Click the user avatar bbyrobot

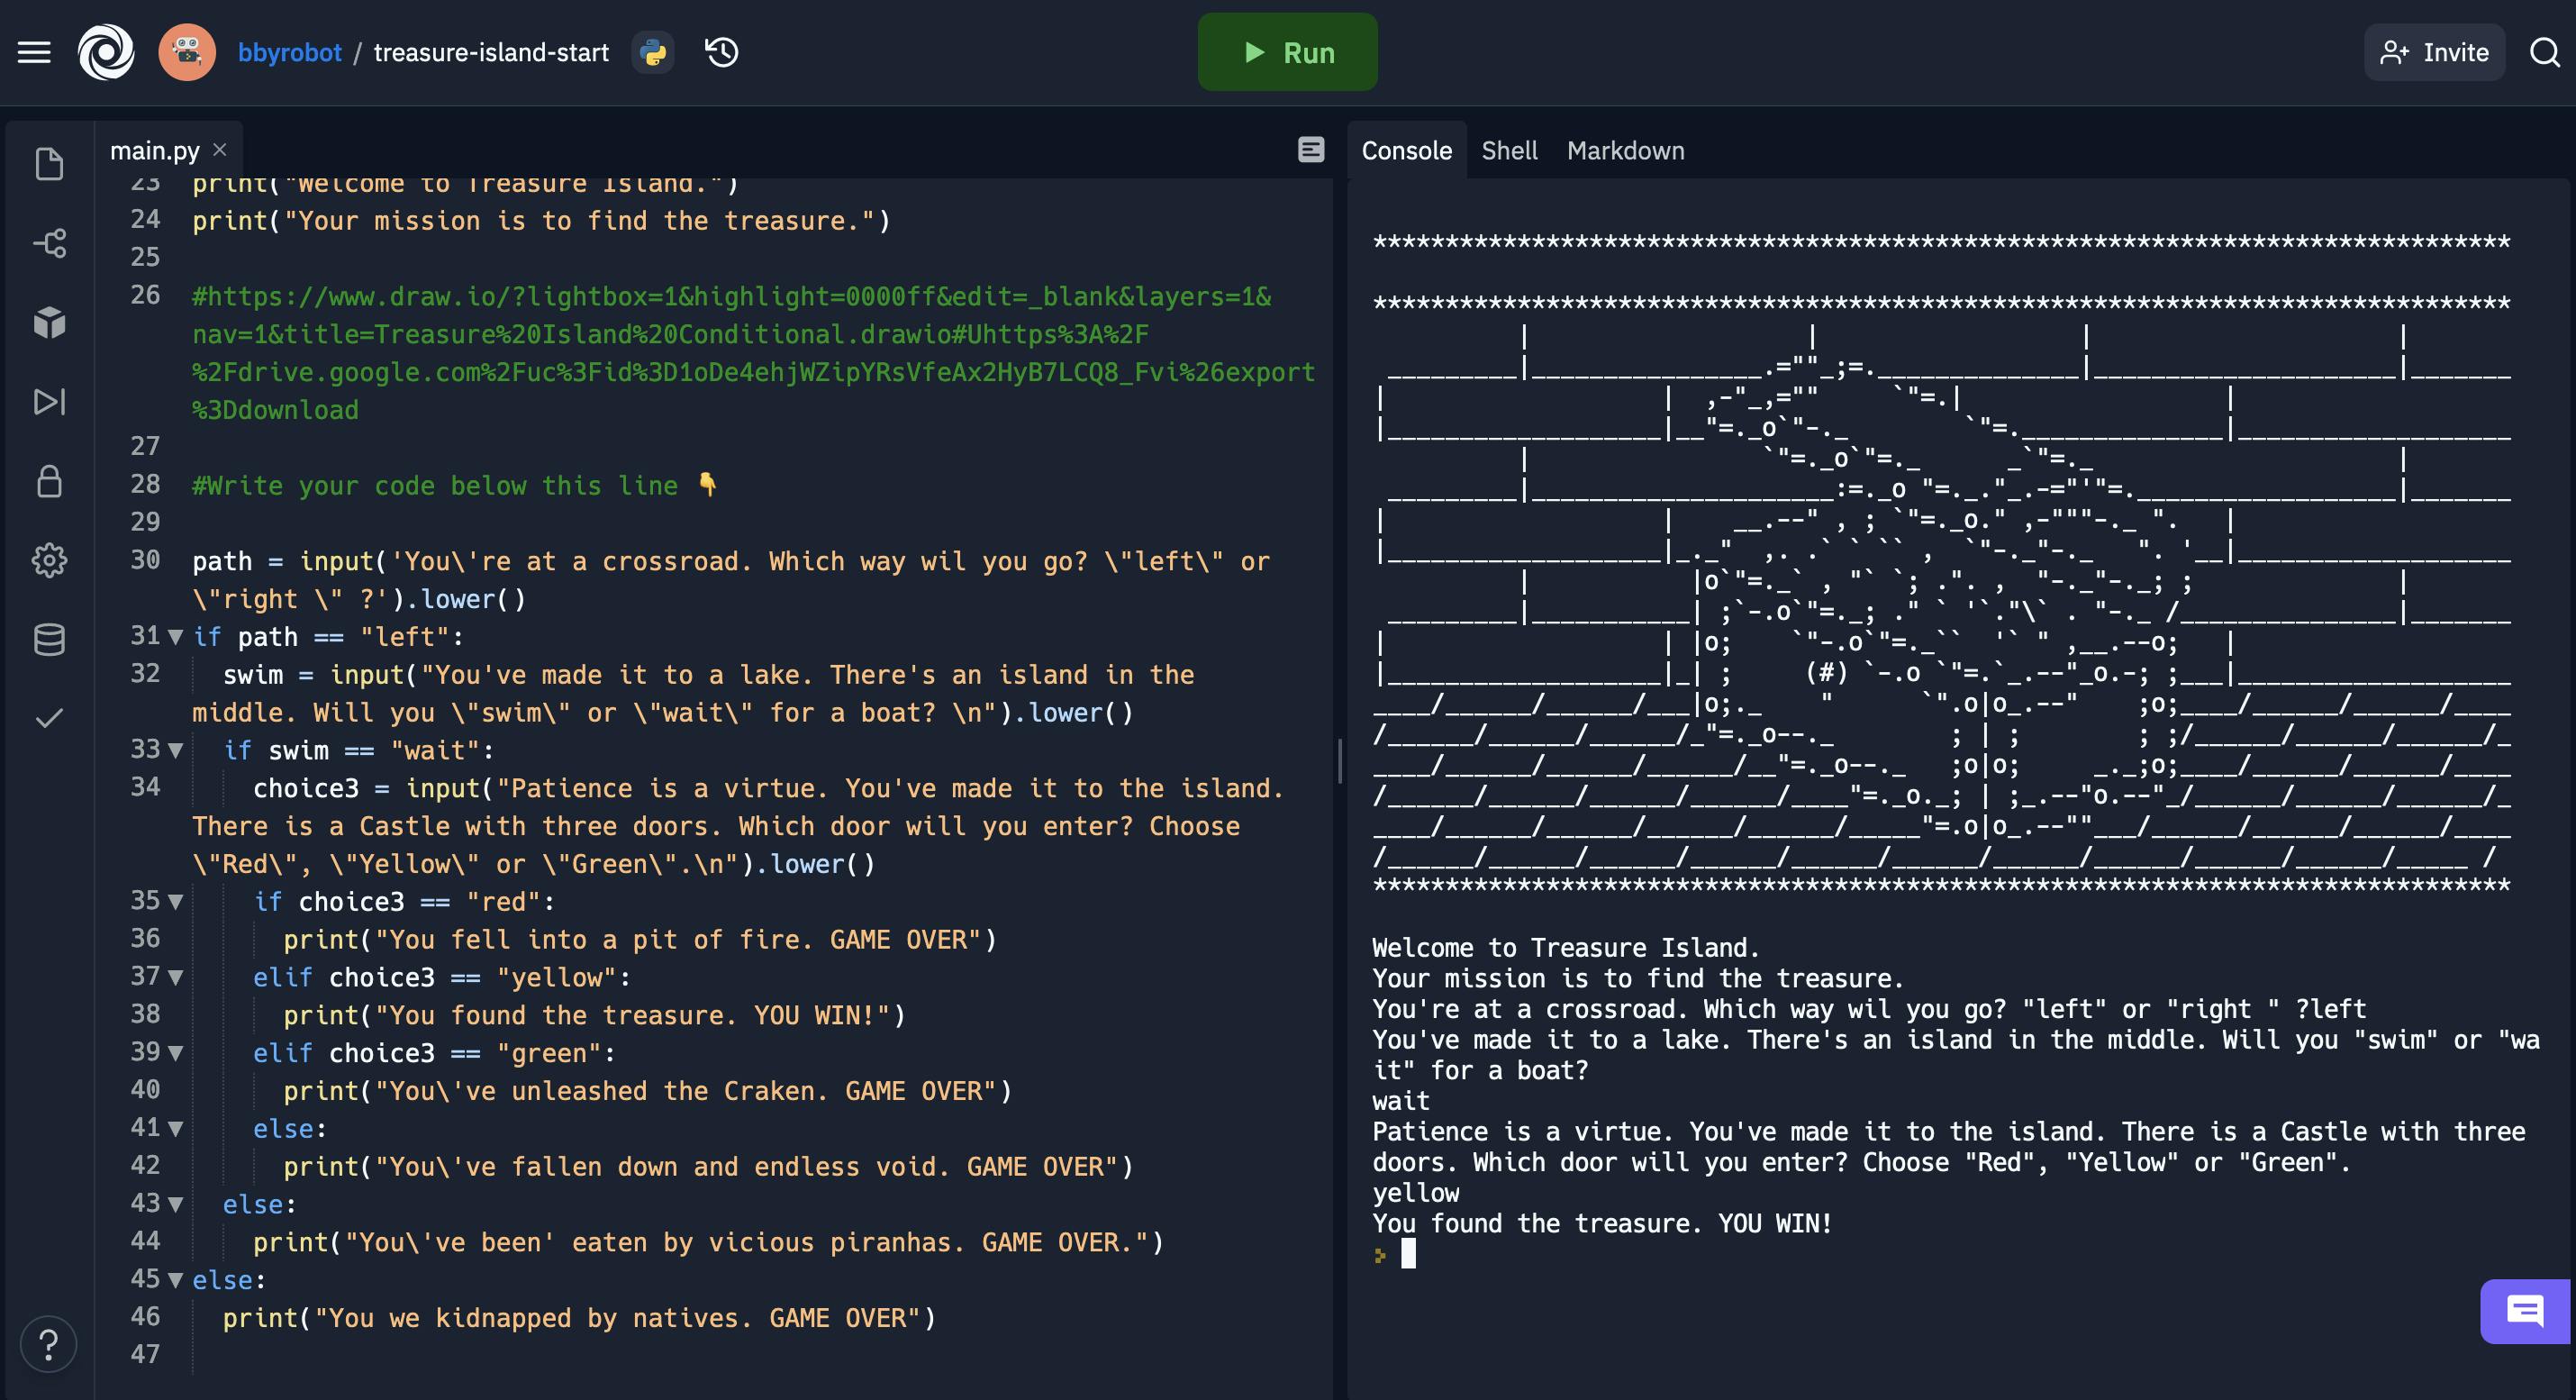(186, 50)
